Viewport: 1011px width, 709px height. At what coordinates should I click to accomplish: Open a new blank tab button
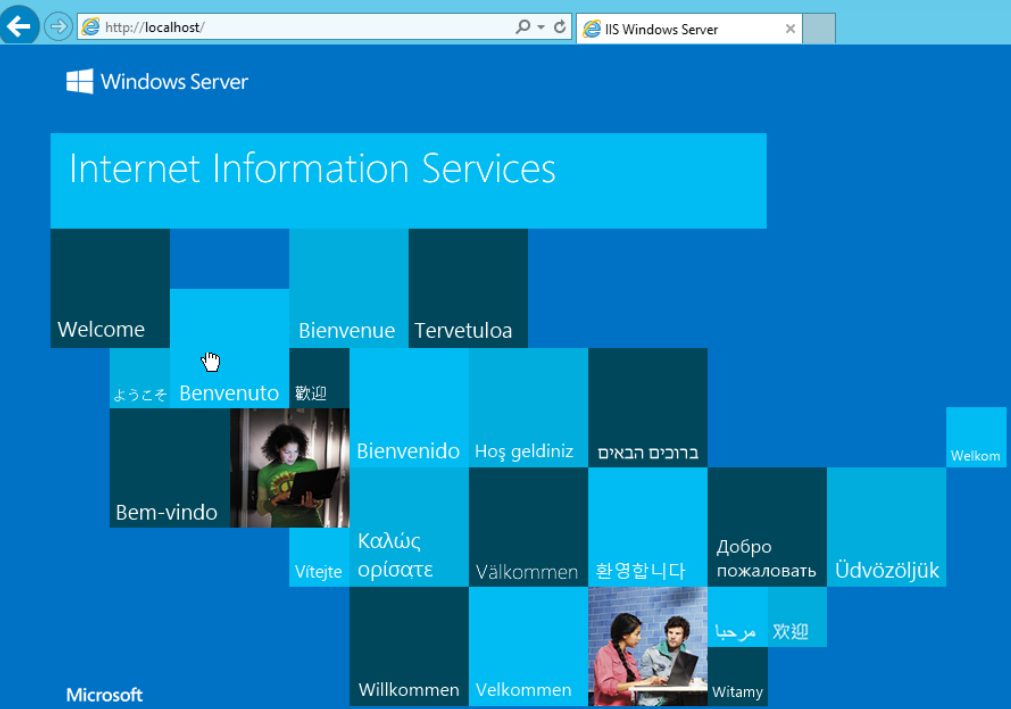pos(819,29)
